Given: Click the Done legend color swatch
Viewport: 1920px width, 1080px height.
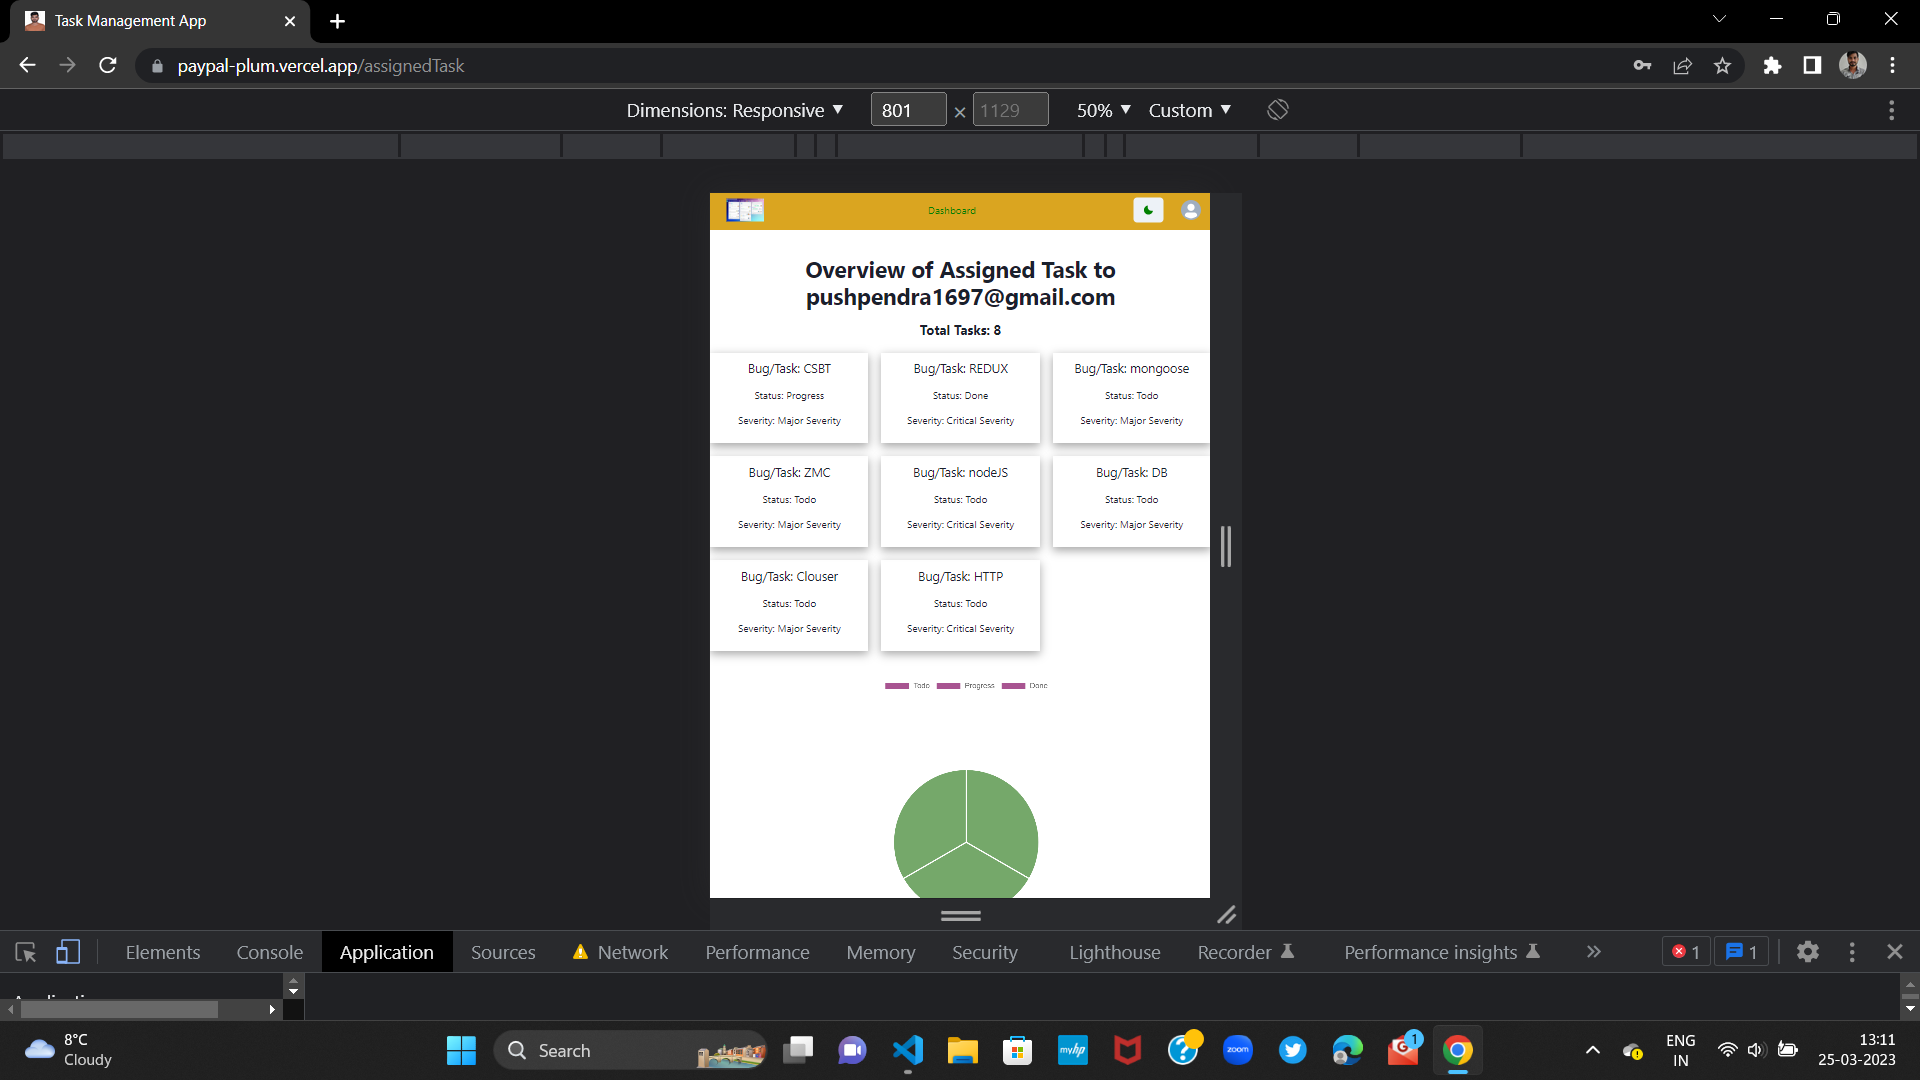Looking at the screenshot, I should (1013, 686).
